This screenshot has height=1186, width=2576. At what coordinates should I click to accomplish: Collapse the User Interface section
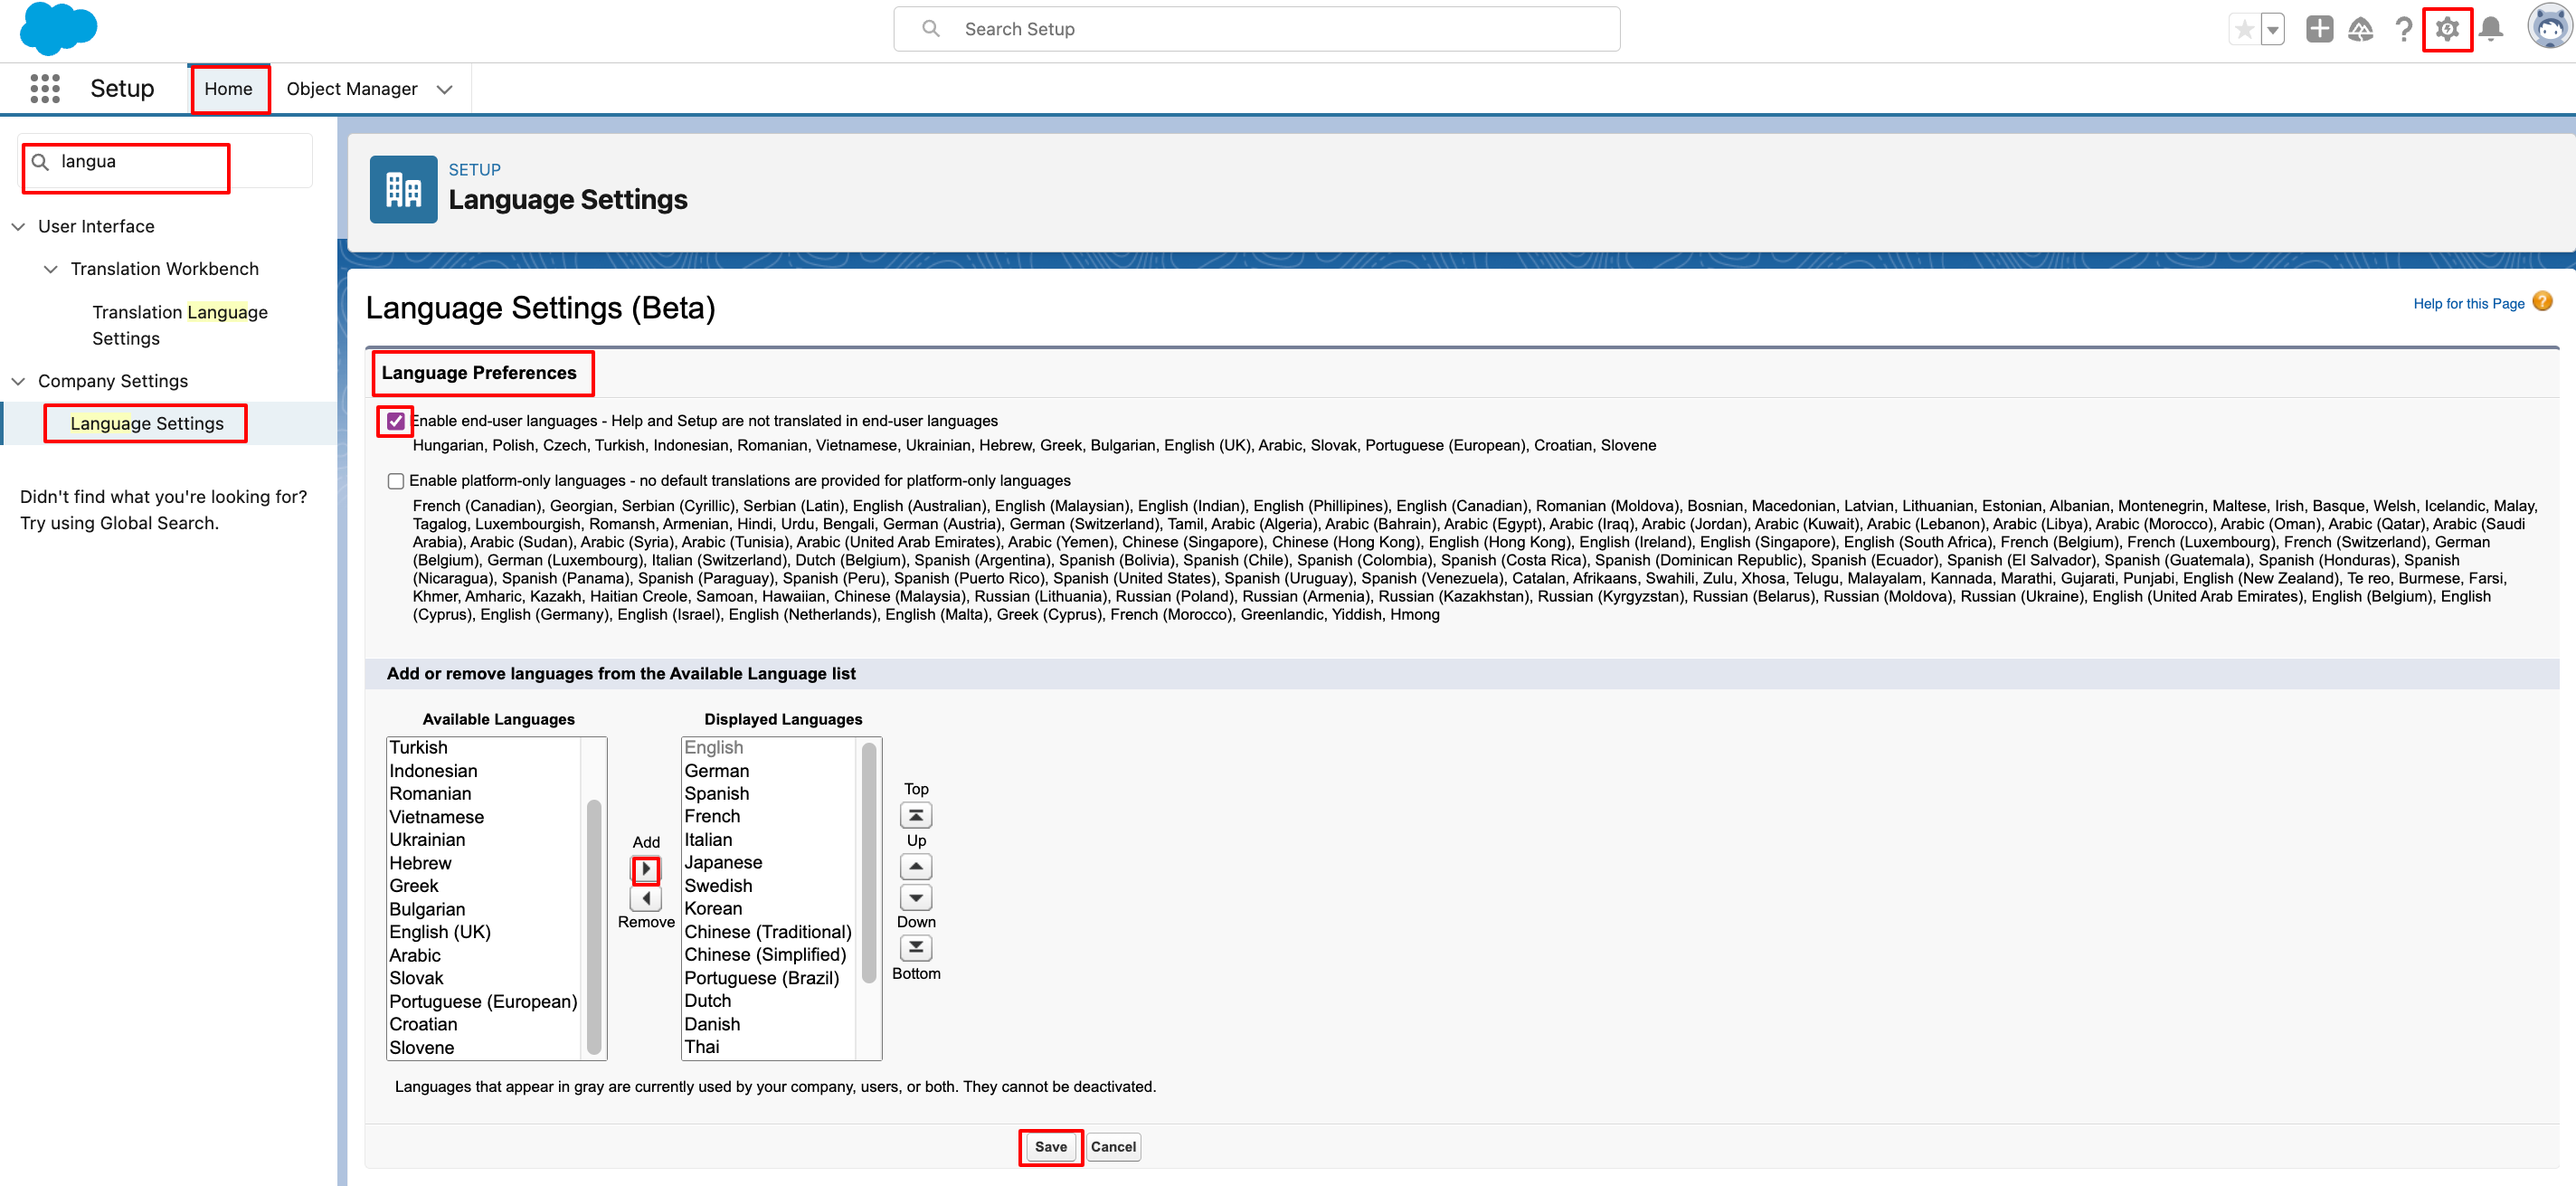point(18,227)
